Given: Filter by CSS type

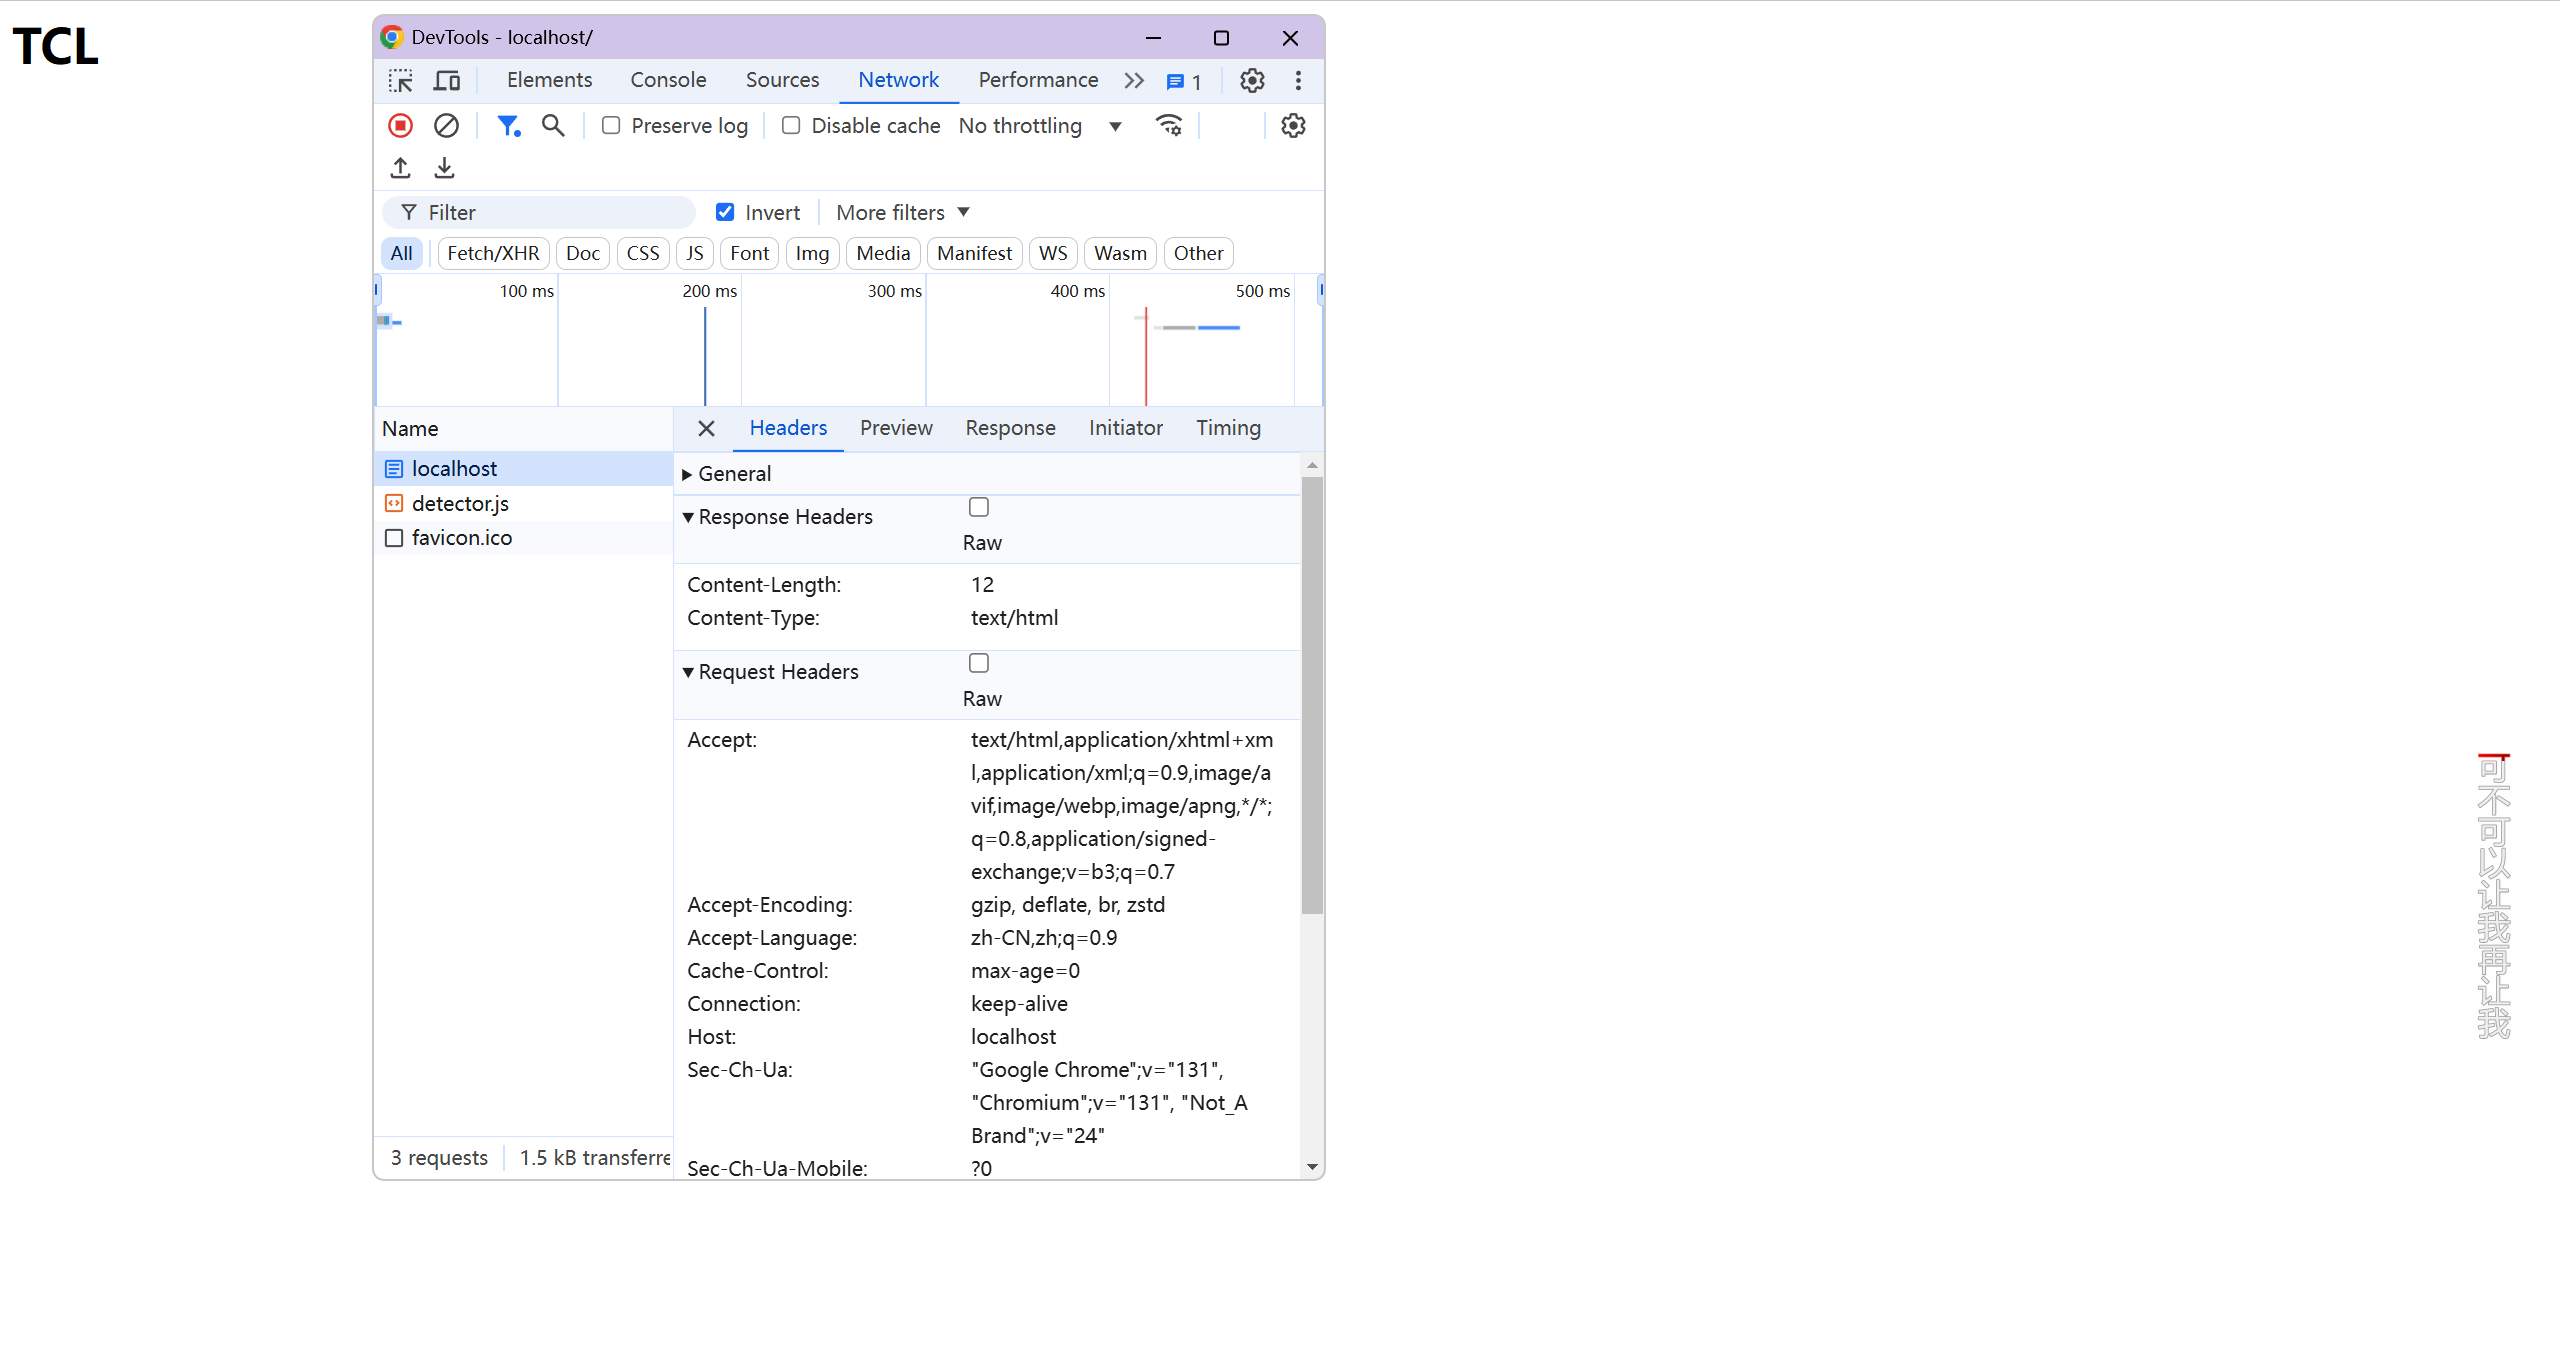Looking at the screenshot, I should (643, 254).
